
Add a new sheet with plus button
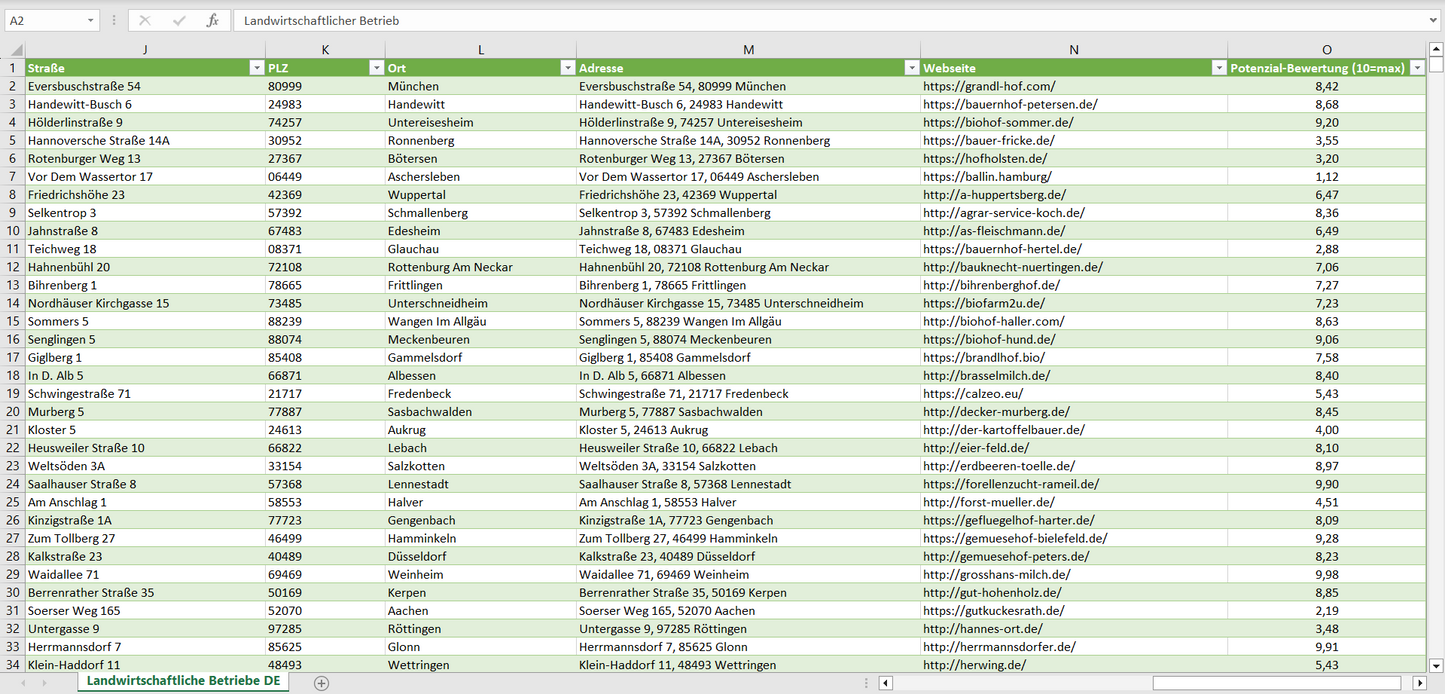[x=321, y=683]
